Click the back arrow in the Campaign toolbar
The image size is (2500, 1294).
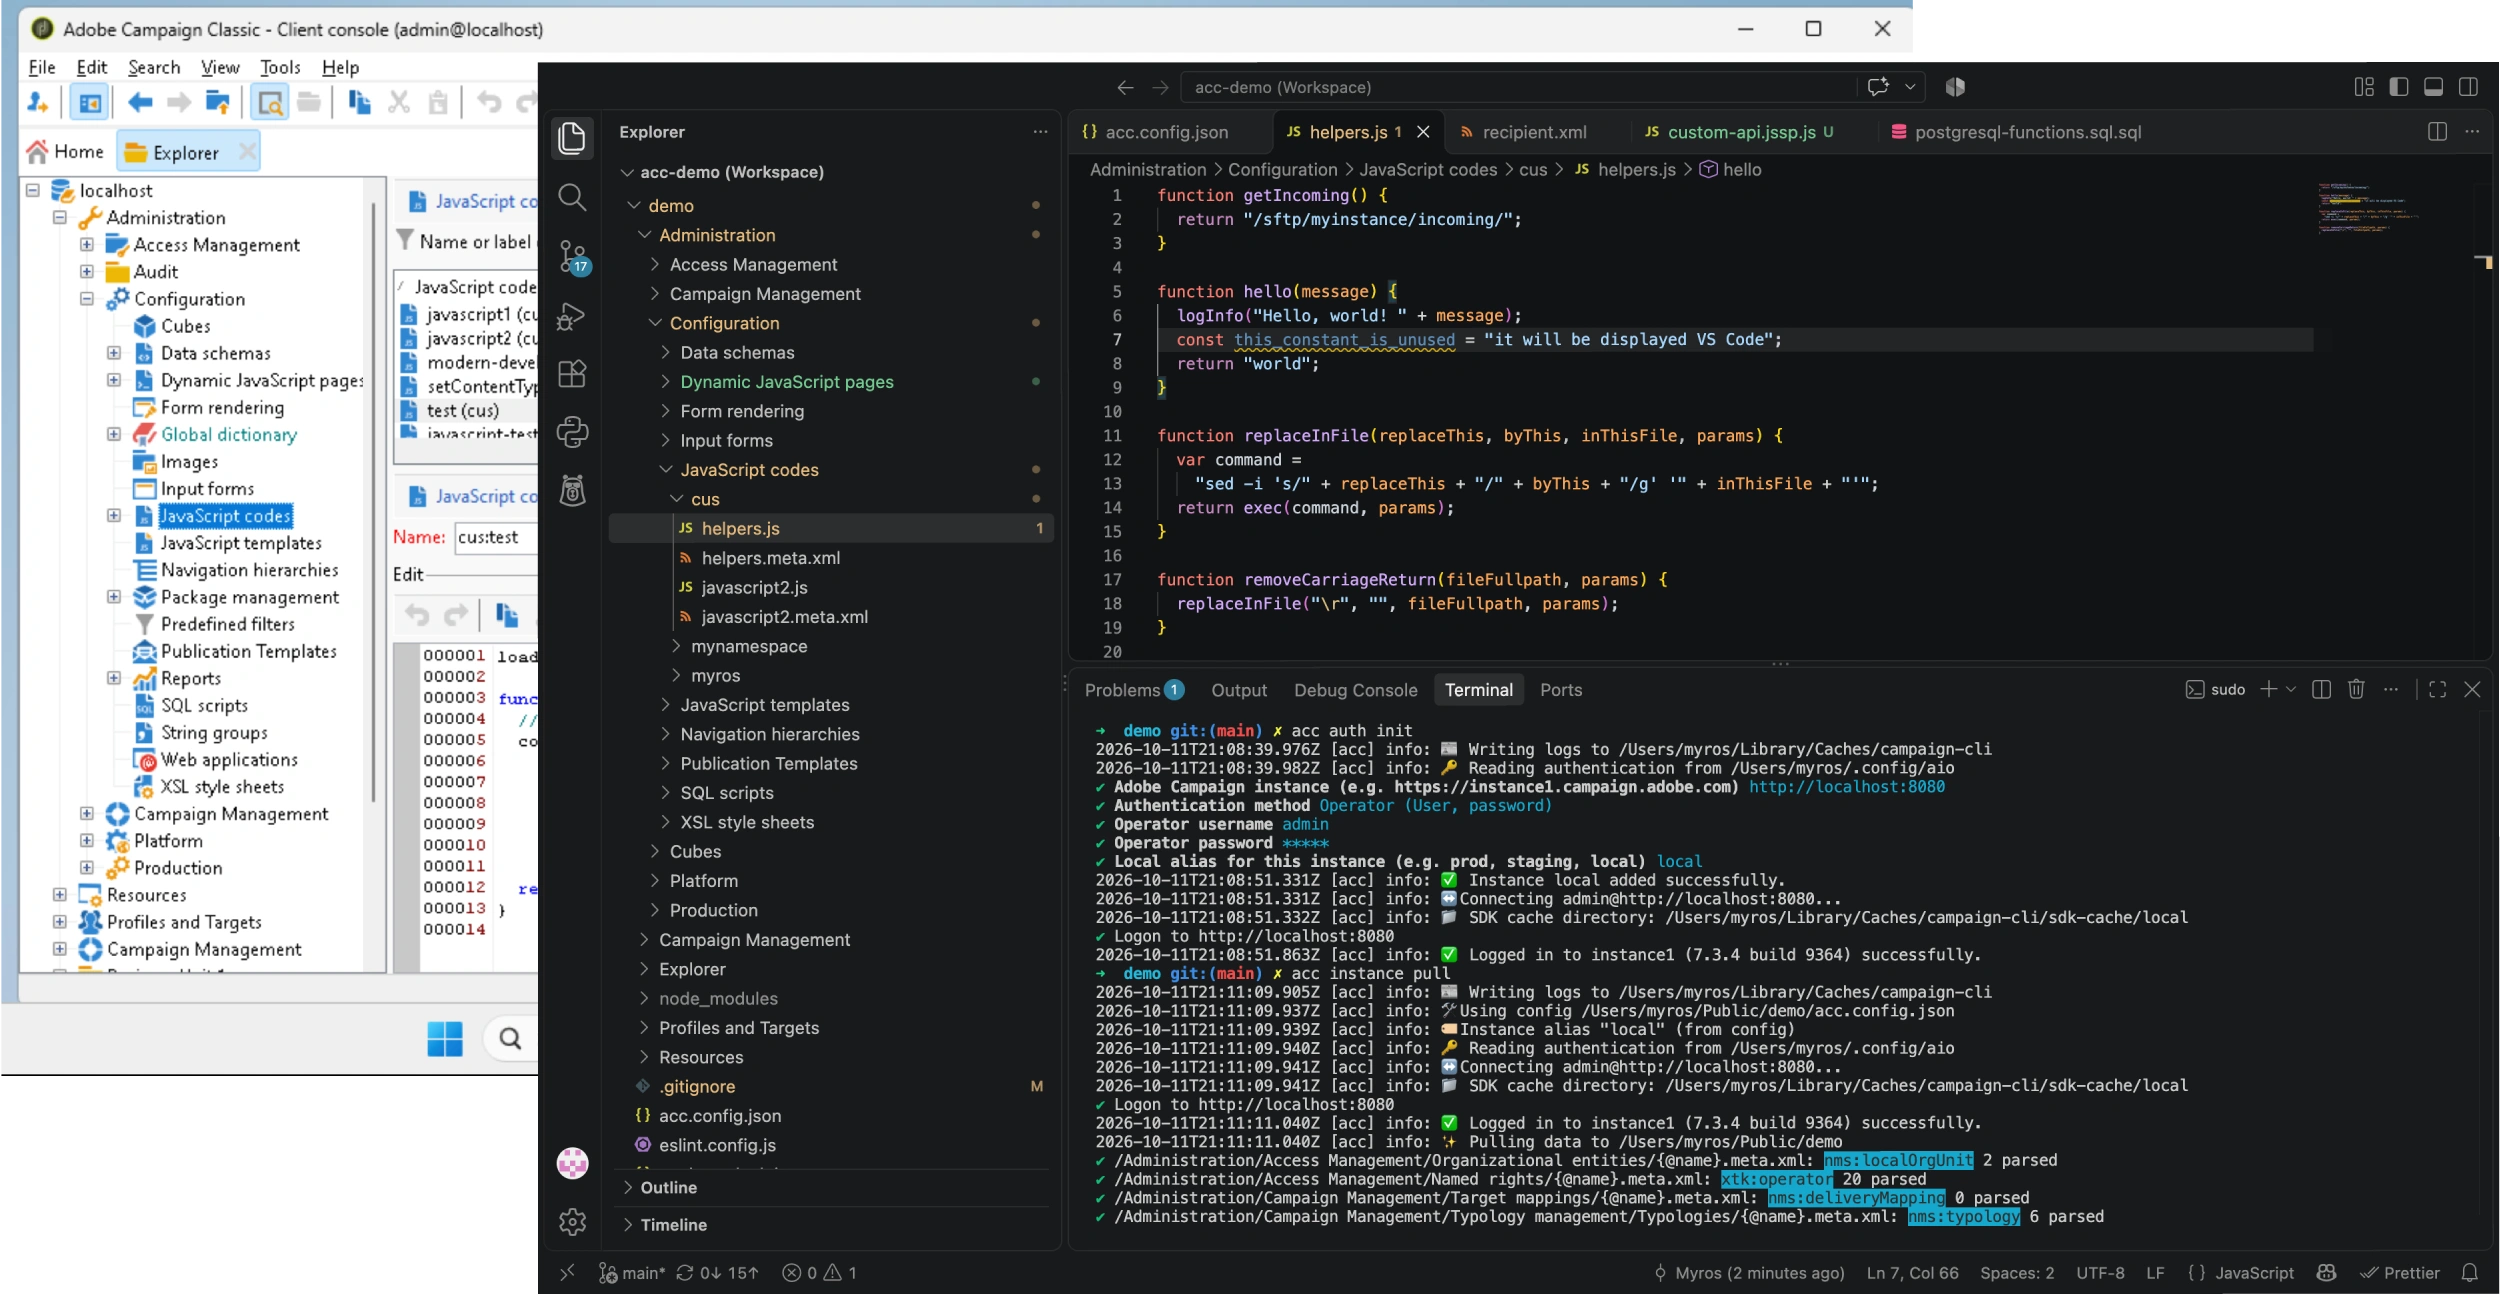coord(140,102)
